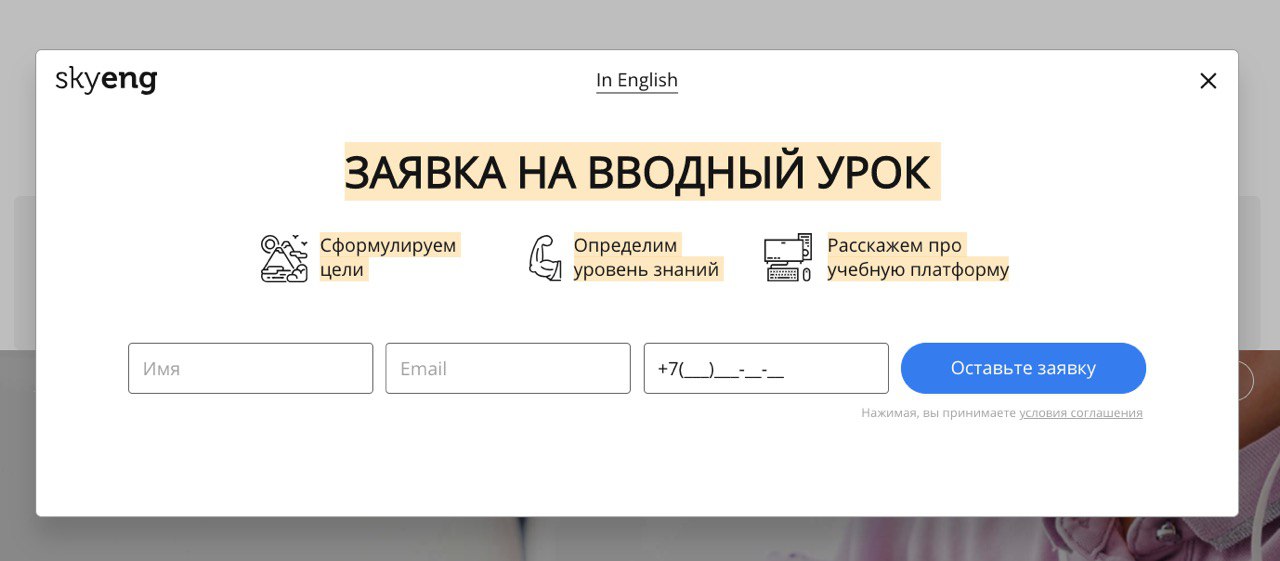Click the Skyeng logo
1280x561 pixels.
click(106, 80)
